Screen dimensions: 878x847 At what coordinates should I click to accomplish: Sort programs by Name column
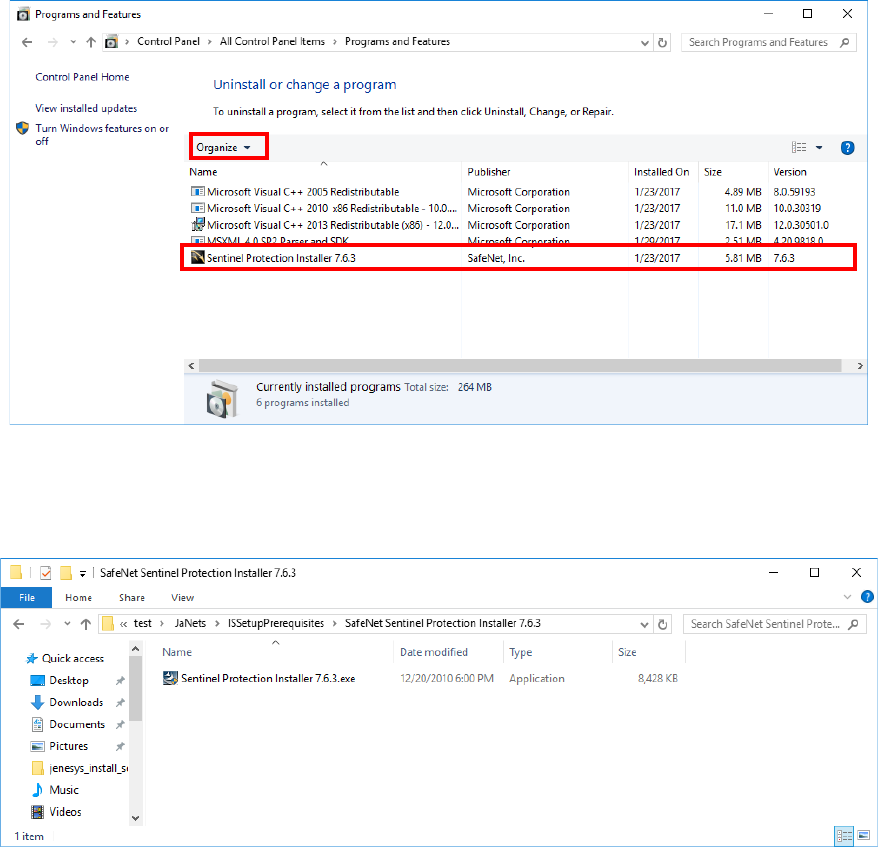[203, 172]
